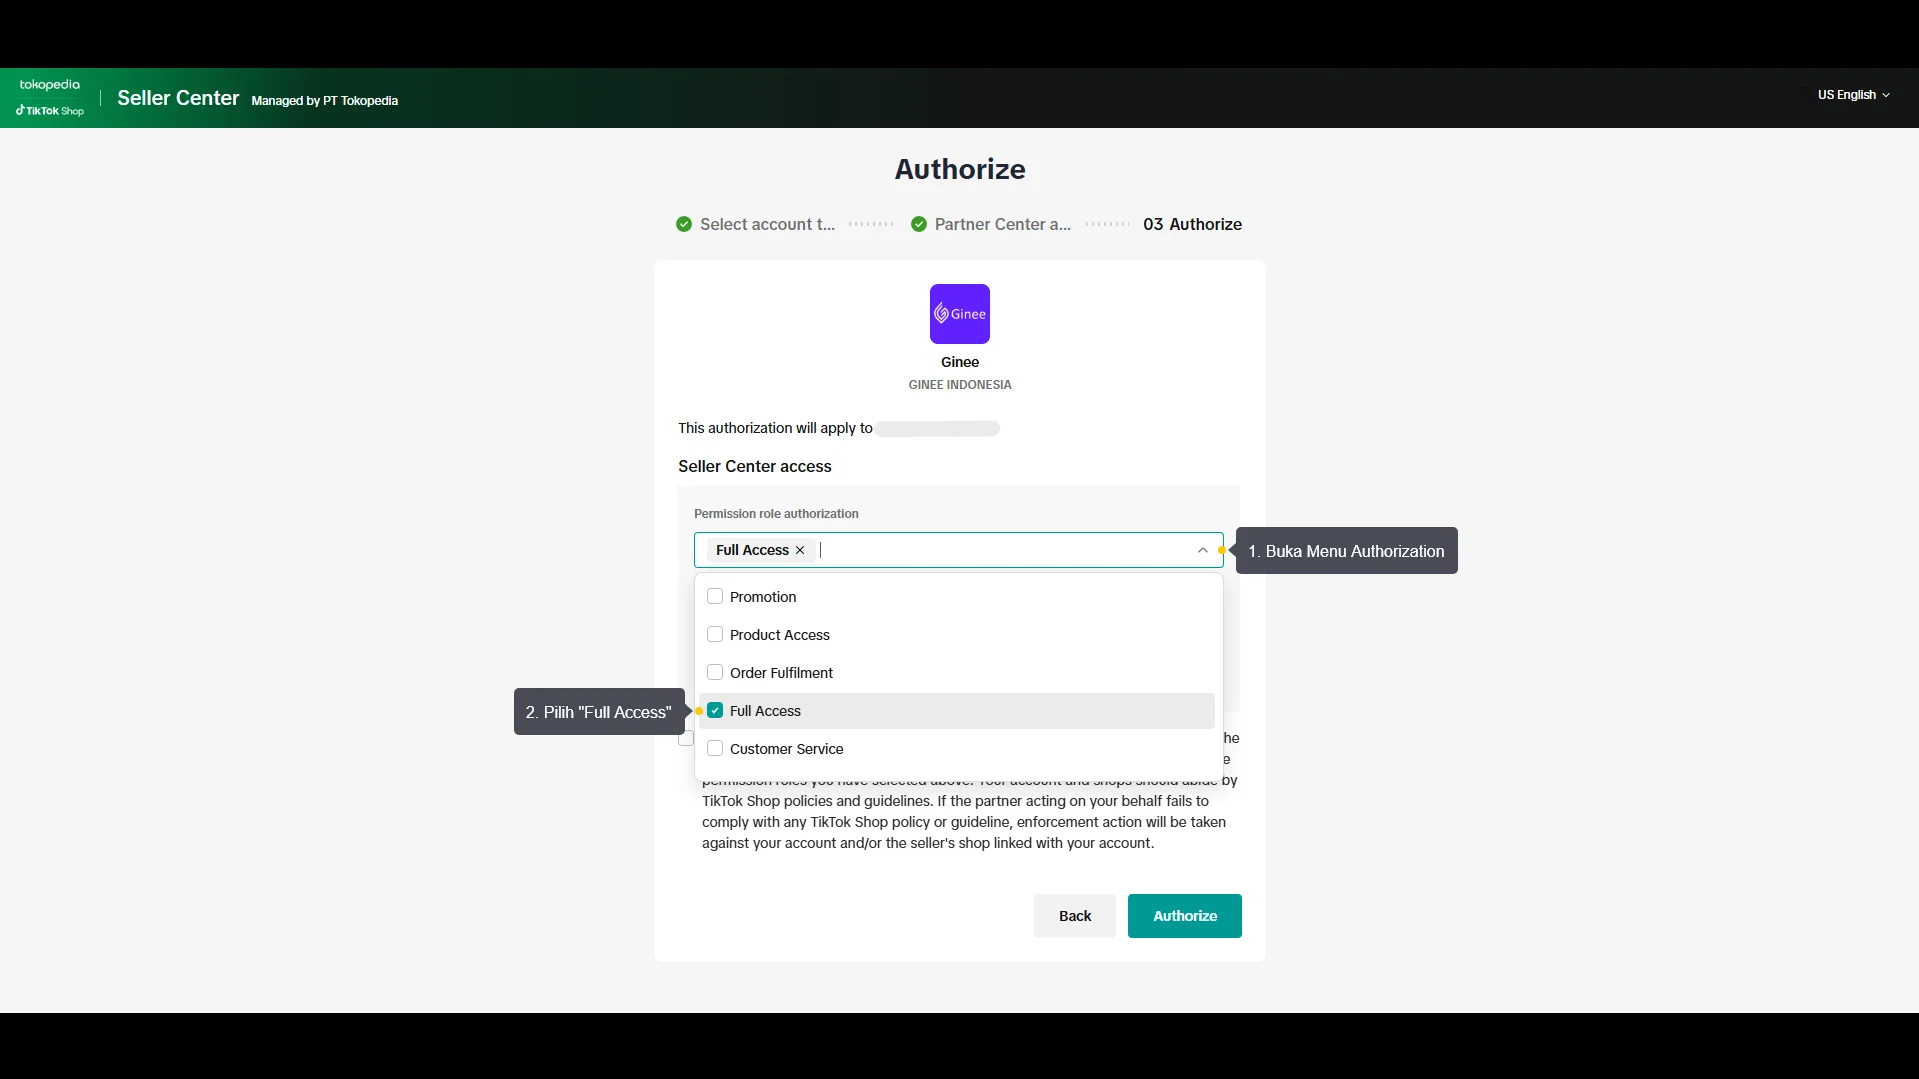
Task: Click inside the permission role input field
Action: [1000, 550]
